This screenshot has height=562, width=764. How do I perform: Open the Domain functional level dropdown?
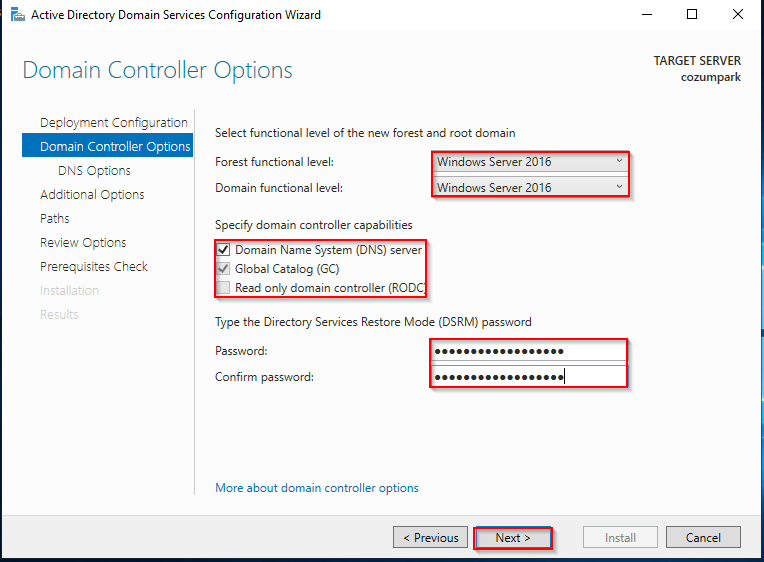[530, 187]
